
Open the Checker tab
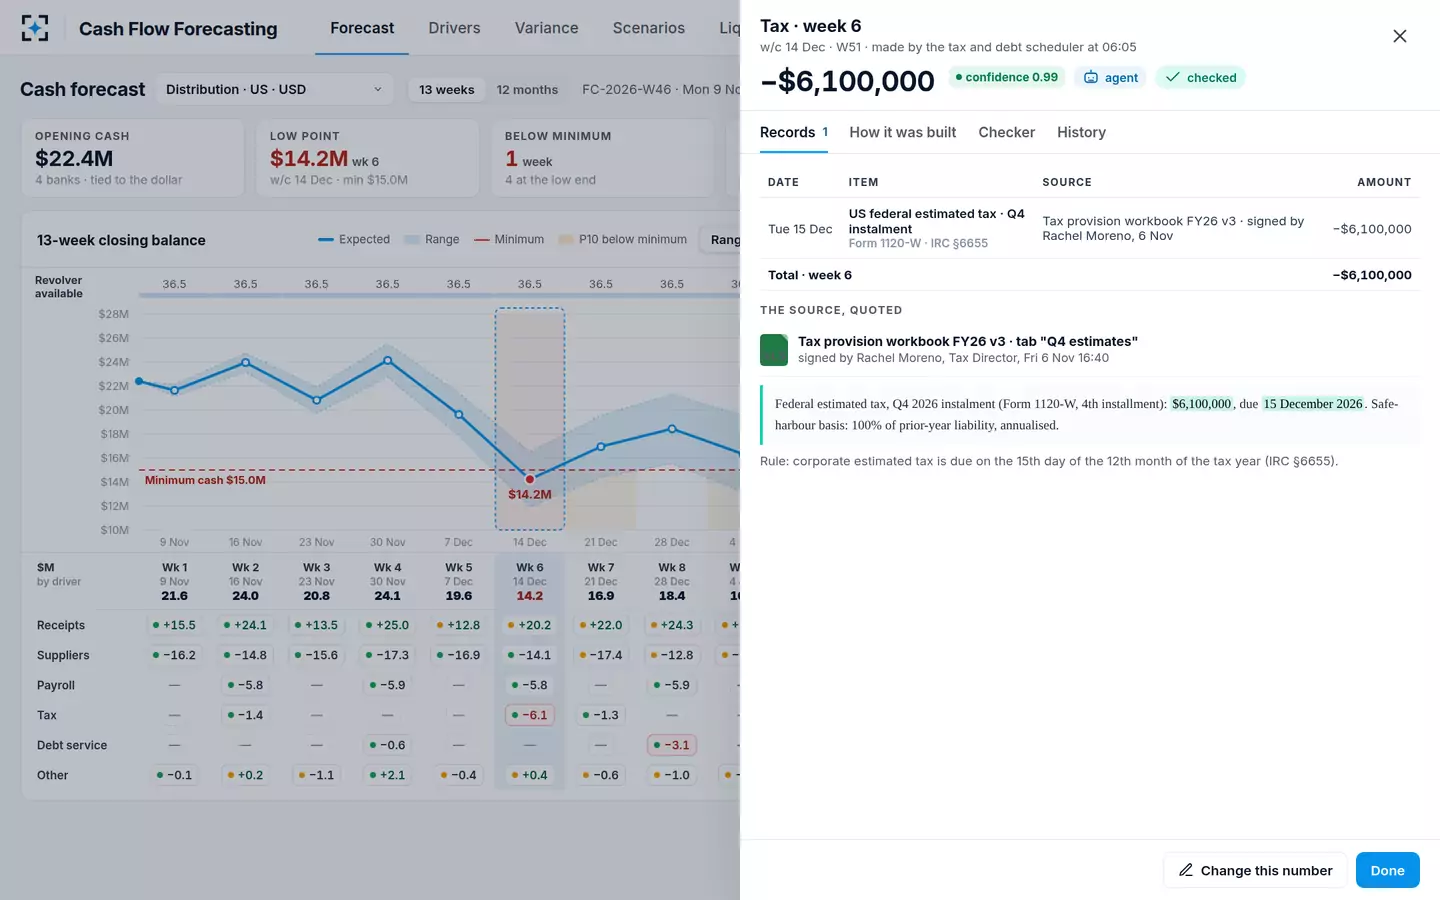(x=1006, y=132)
